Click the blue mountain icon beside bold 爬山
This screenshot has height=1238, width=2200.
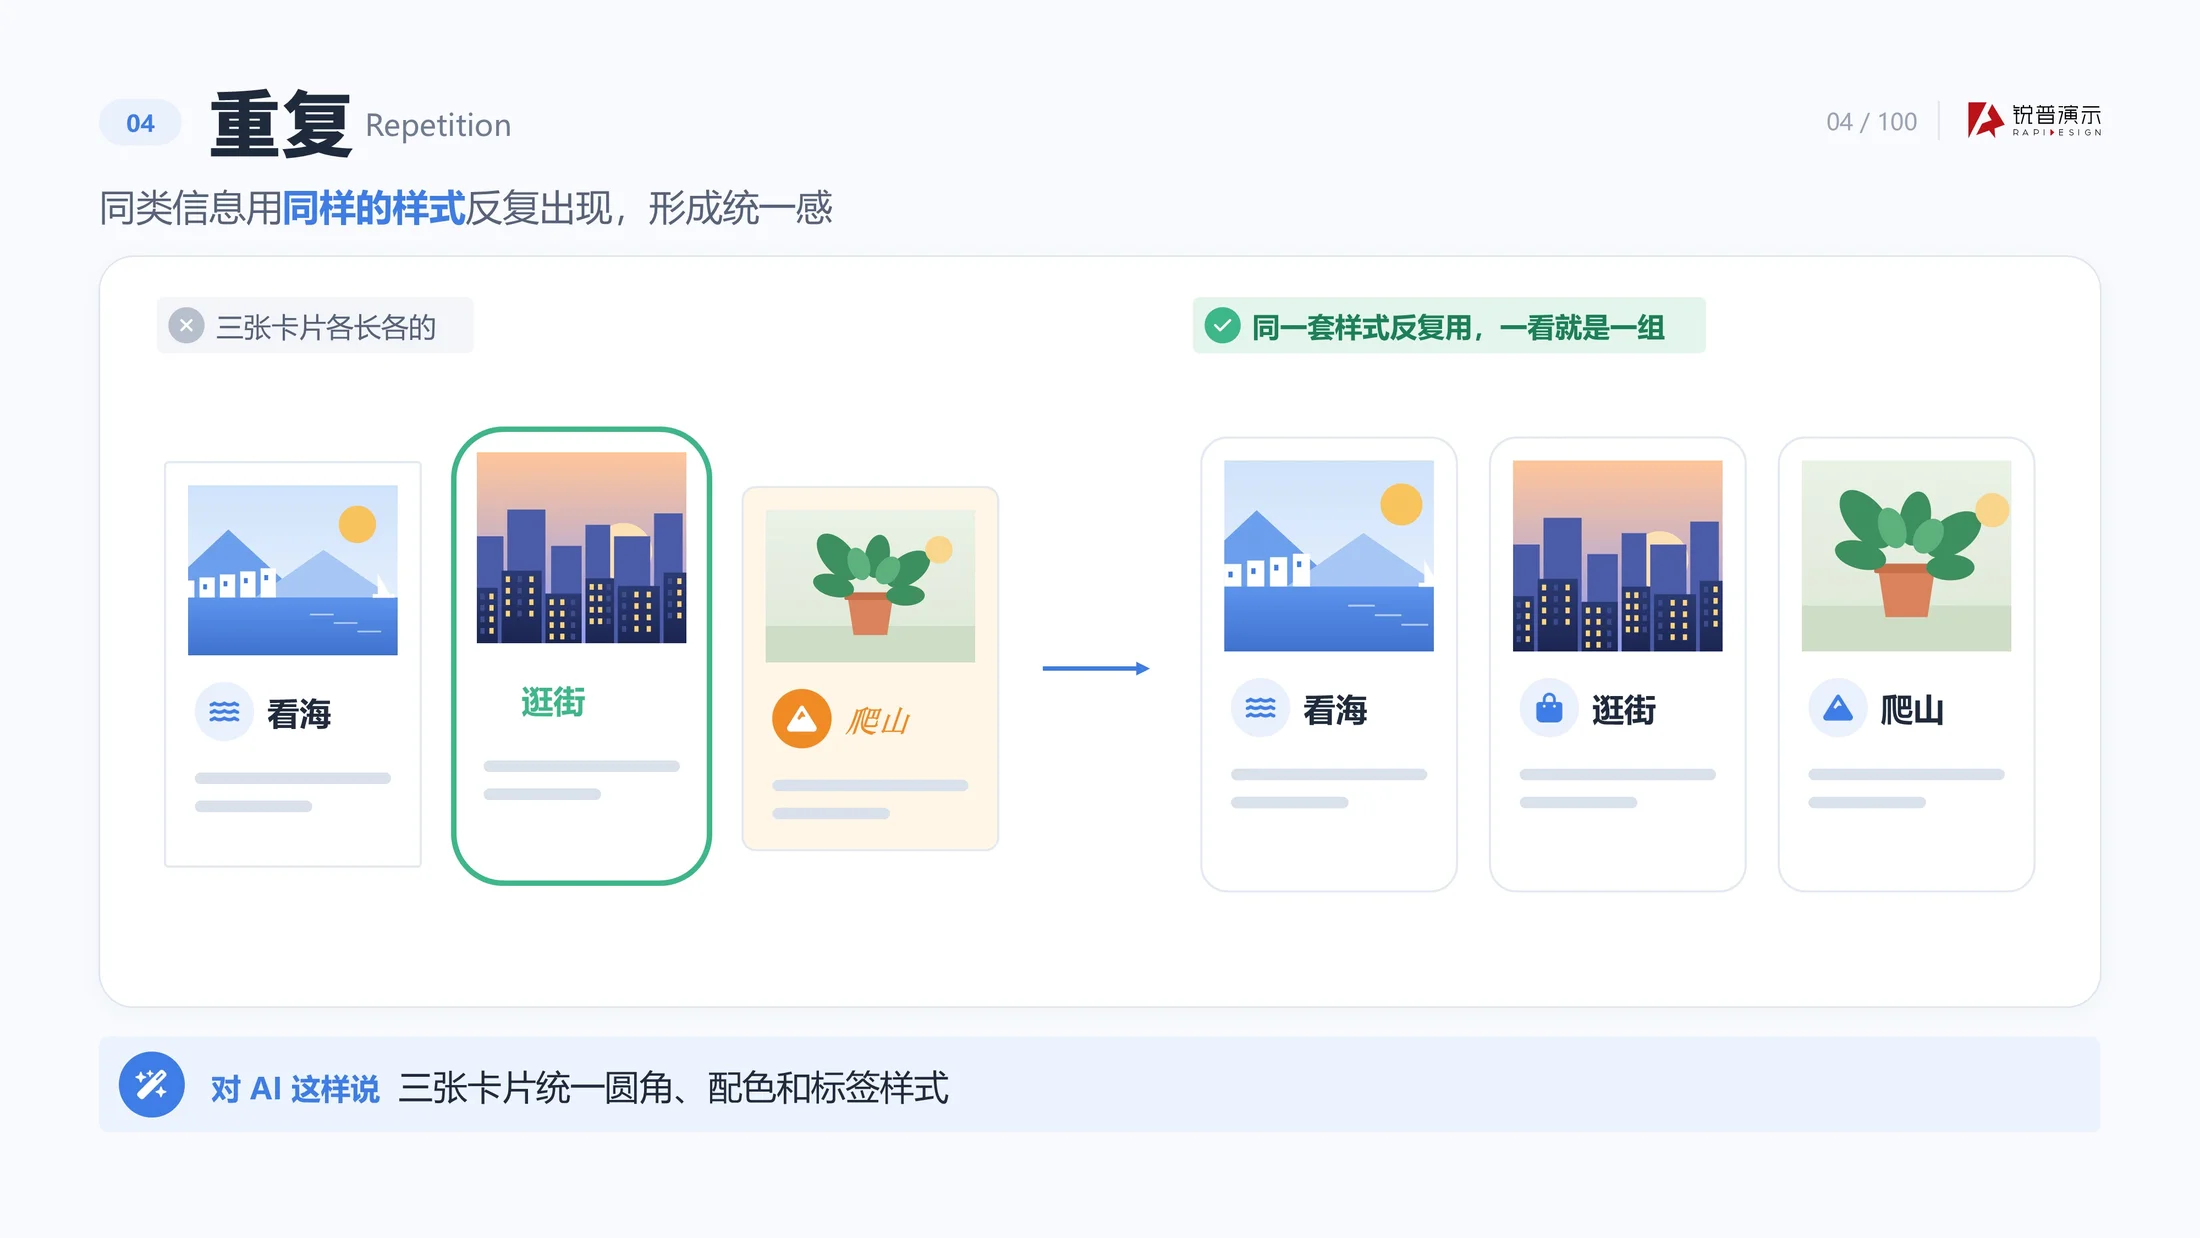1838,709
